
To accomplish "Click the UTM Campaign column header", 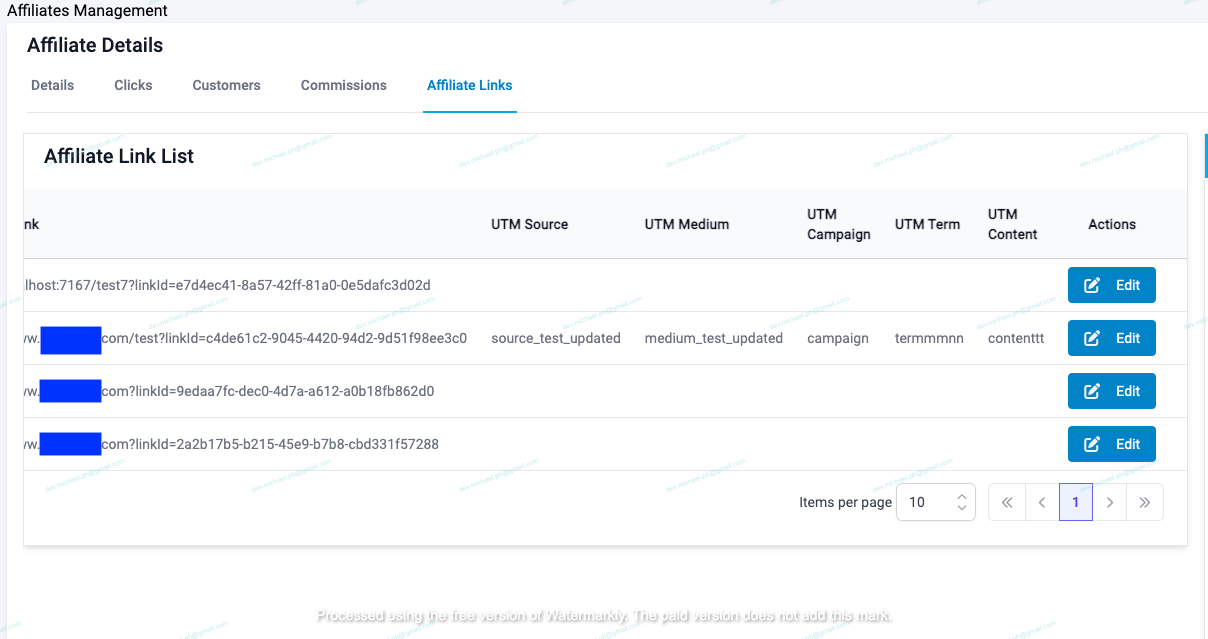I will point(838,224).
